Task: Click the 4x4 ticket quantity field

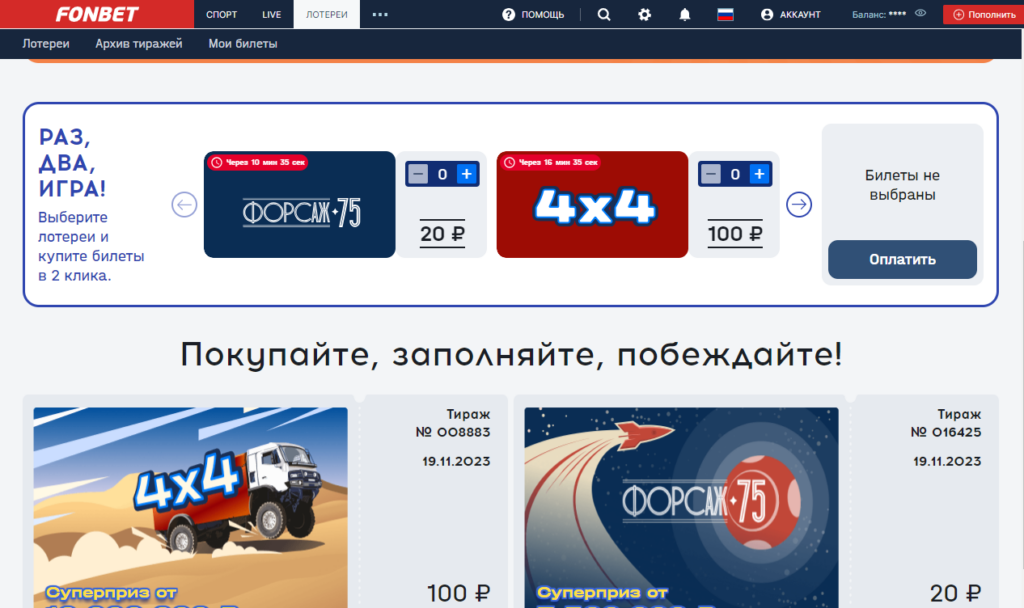Action: click(x=735, y=174)
